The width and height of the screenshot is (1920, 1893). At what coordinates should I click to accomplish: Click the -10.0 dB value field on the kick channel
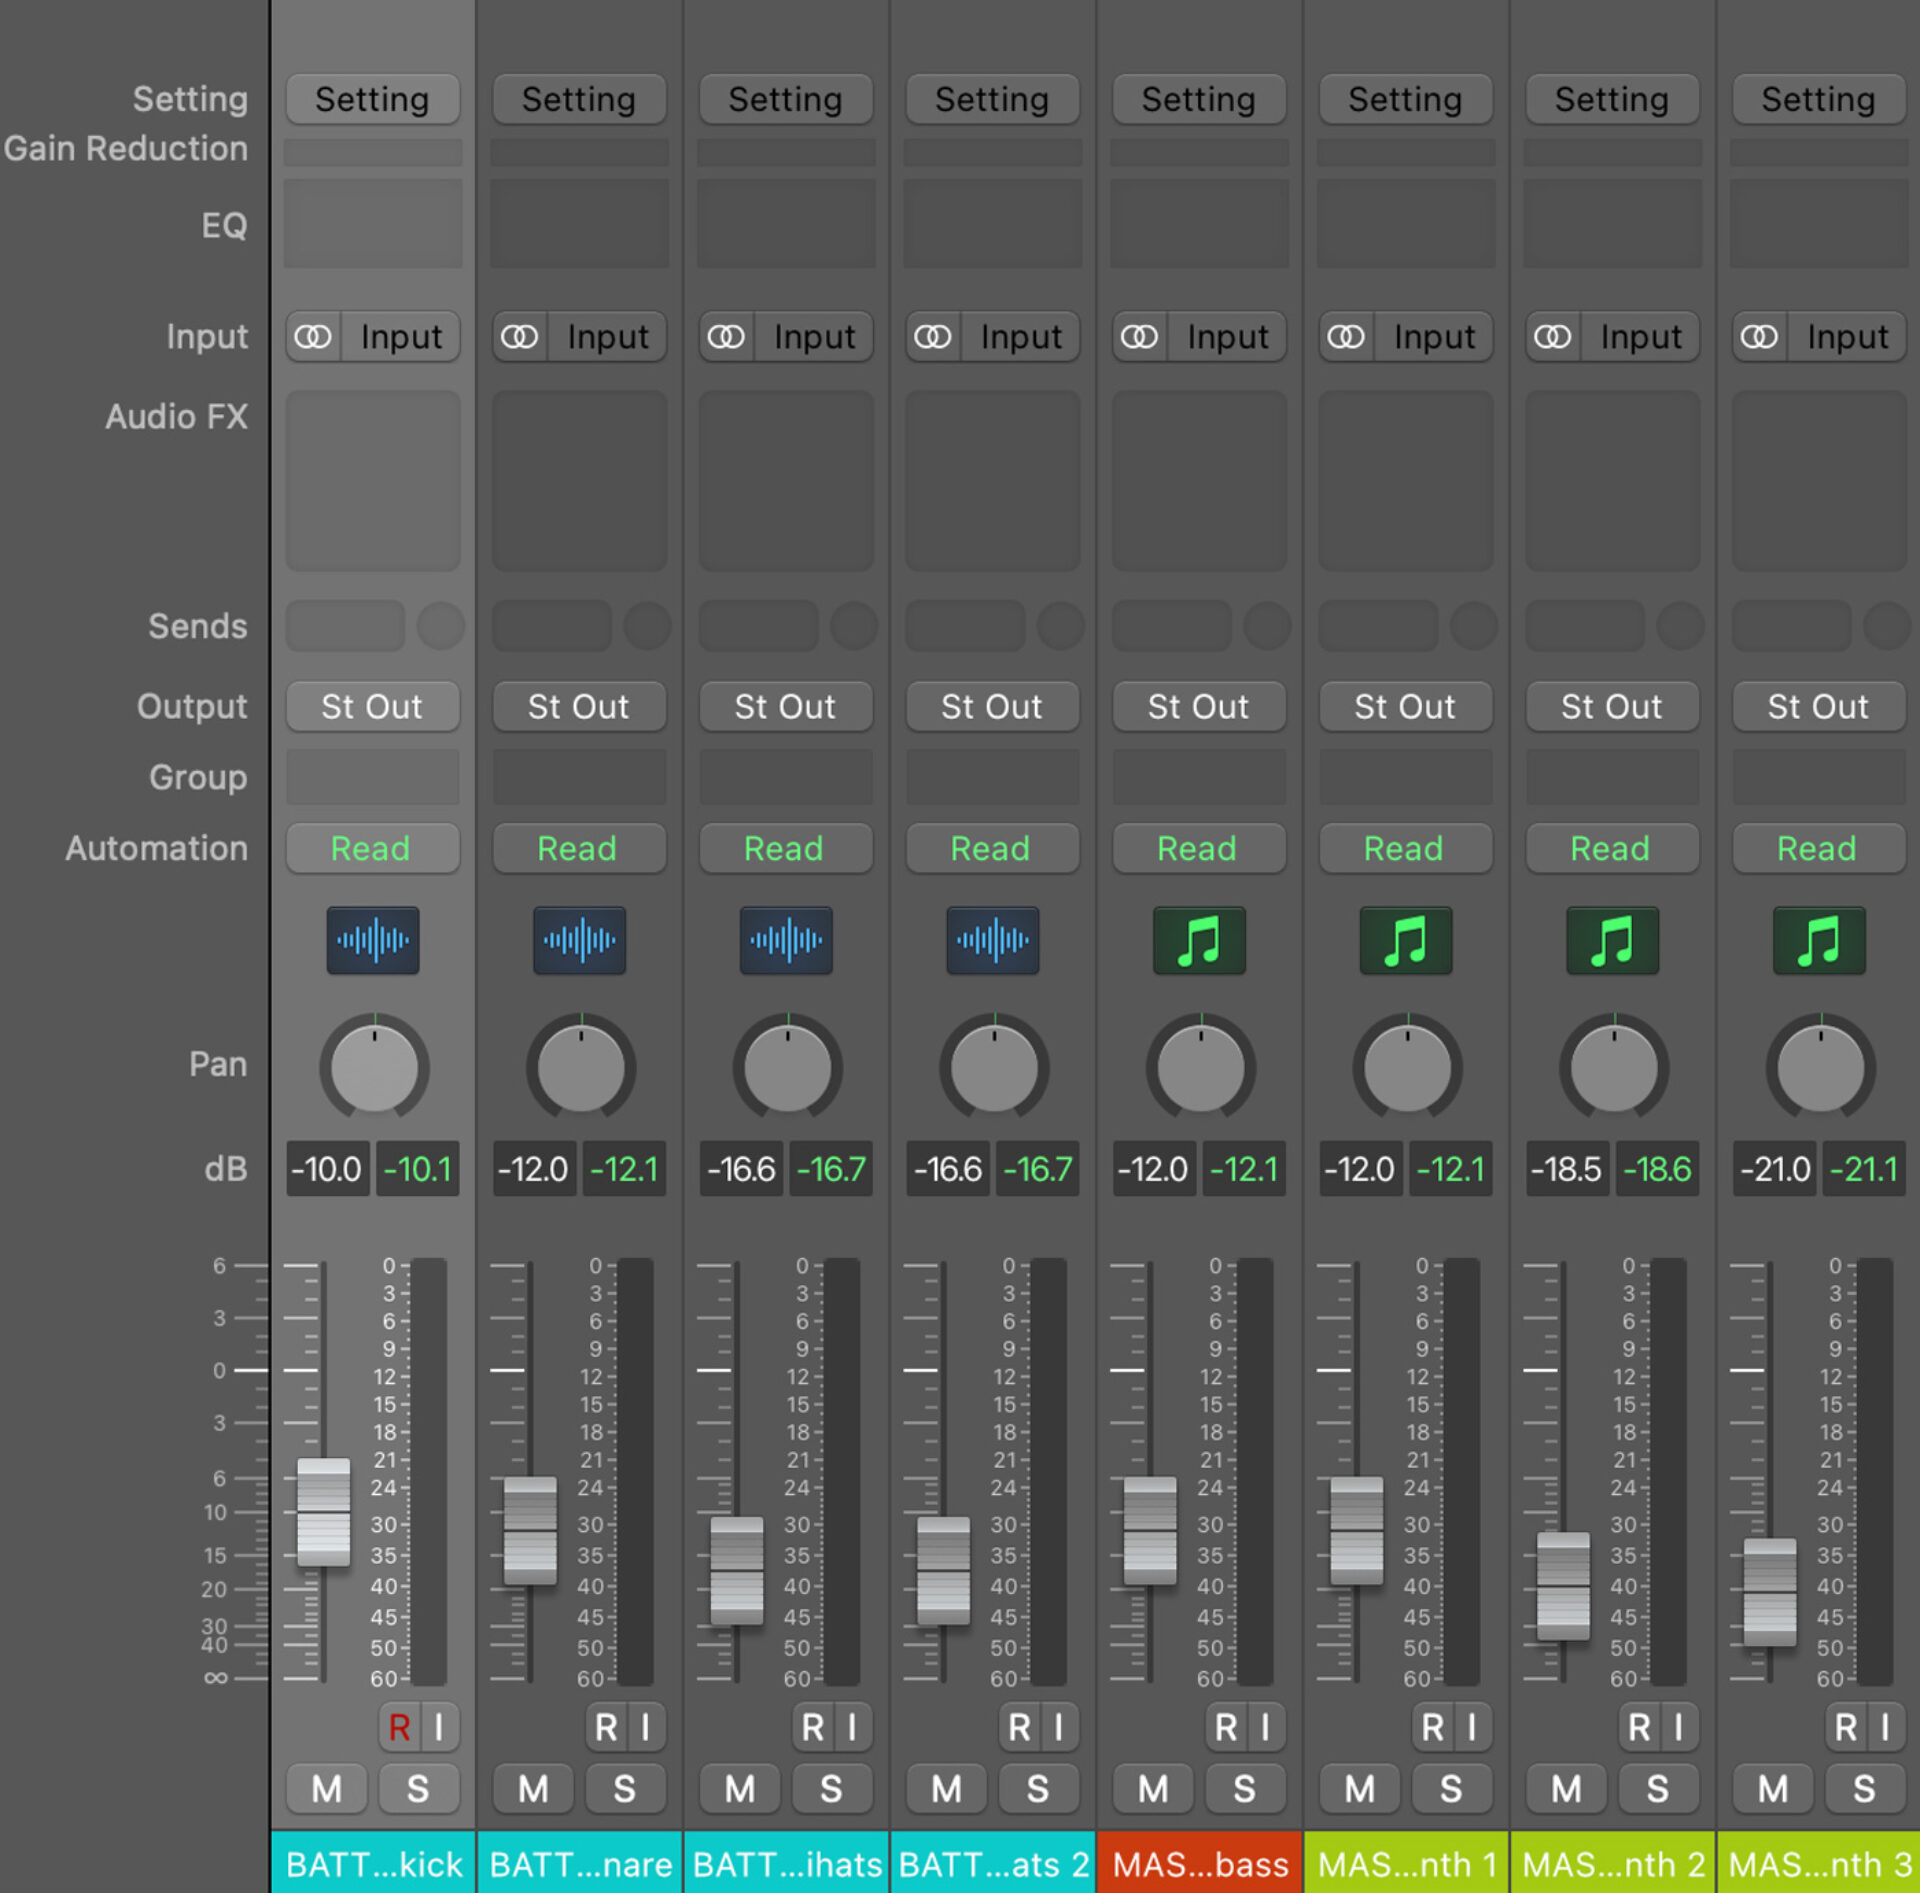tap(327, 1169)
